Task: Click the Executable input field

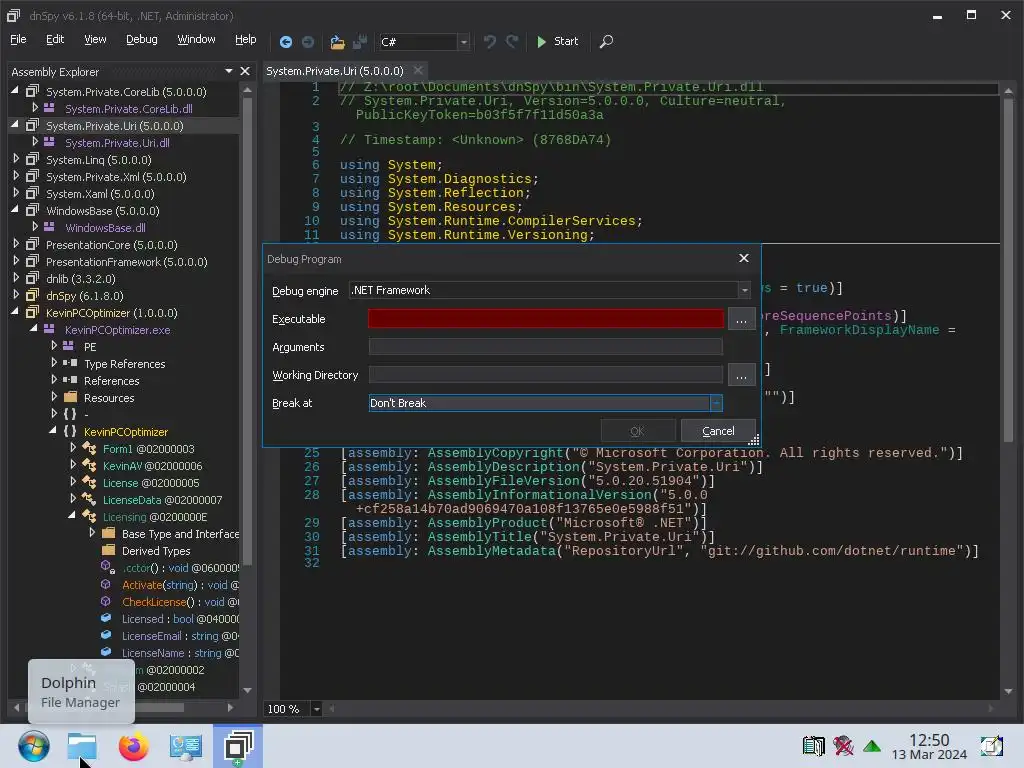Action: coord(545,318)
